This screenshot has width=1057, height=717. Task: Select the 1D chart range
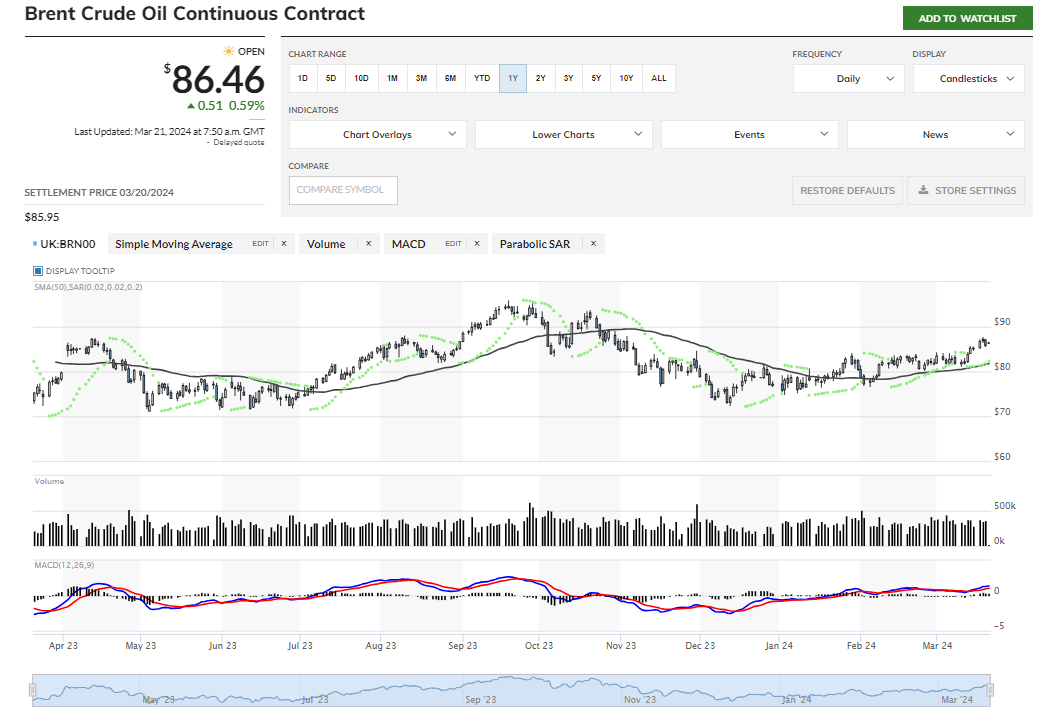[x=303, y=78]
